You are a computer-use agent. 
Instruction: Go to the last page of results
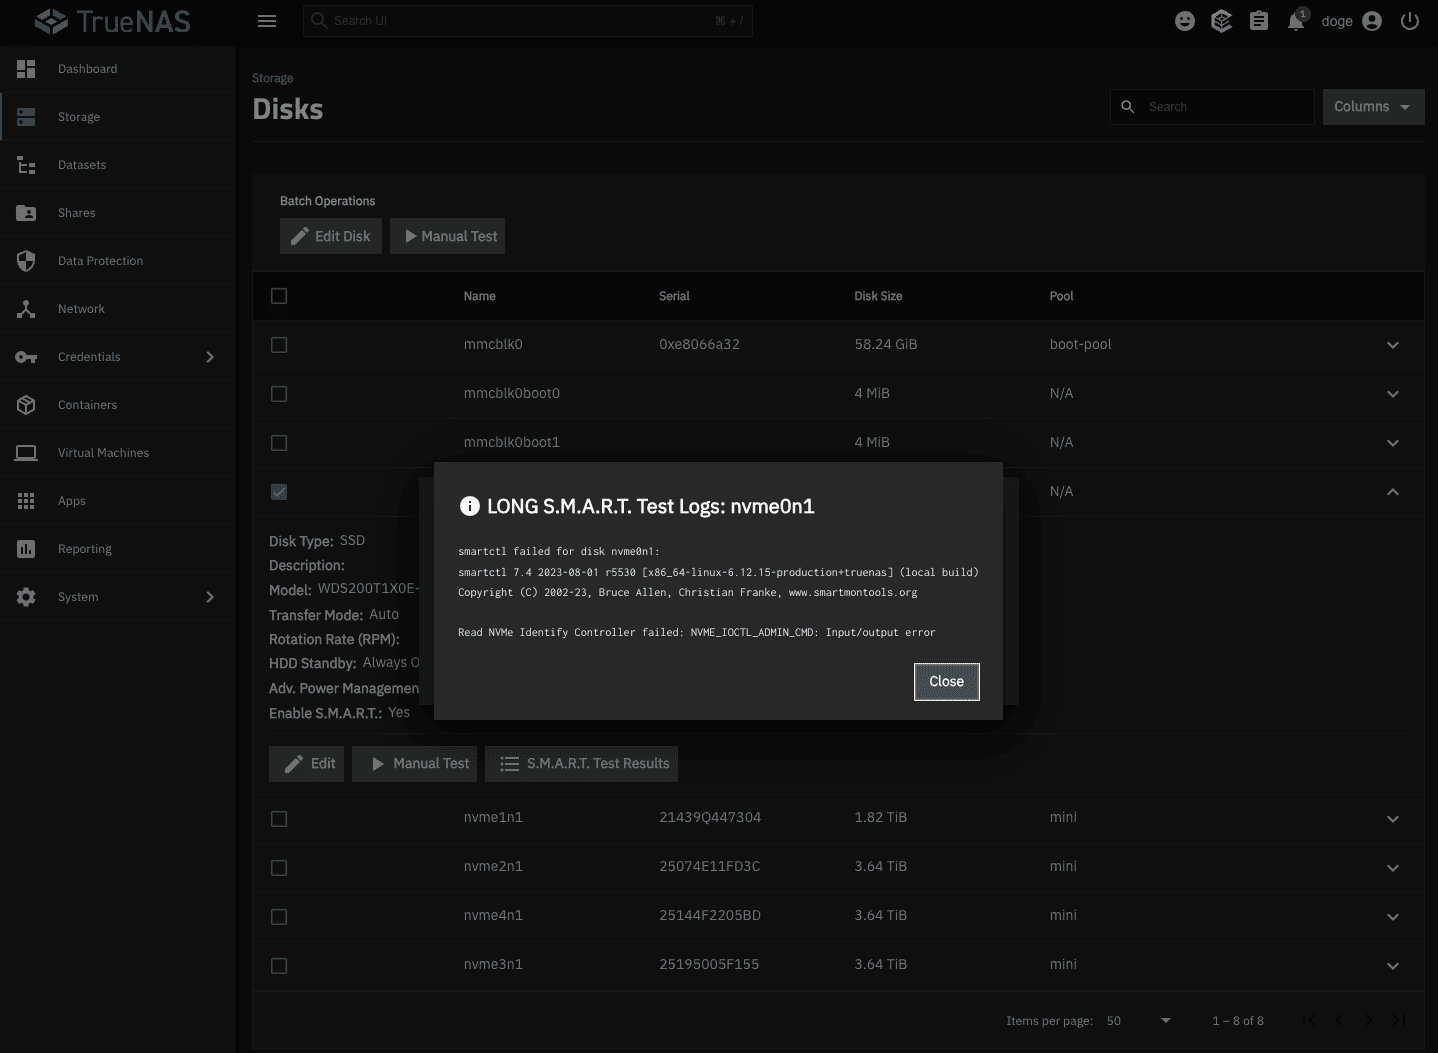(x=1399, y=1021)
